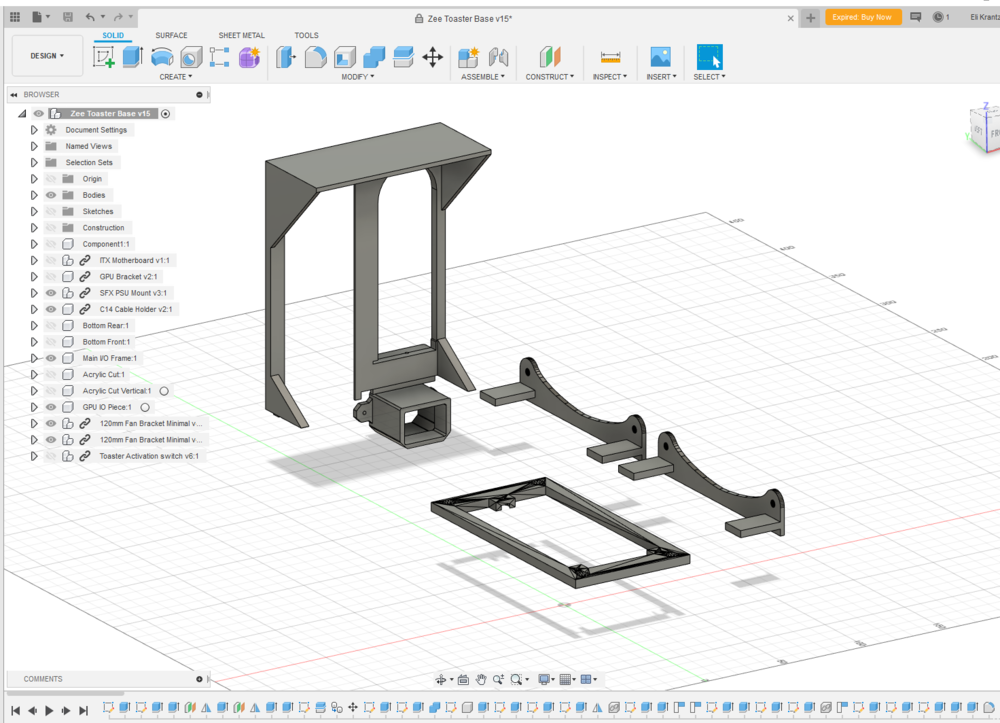Viewport: 1000px width, 723px height.
Task: Show the Sketches folder via eye icon
Action: pyautogui.click(x=51, y=211)
